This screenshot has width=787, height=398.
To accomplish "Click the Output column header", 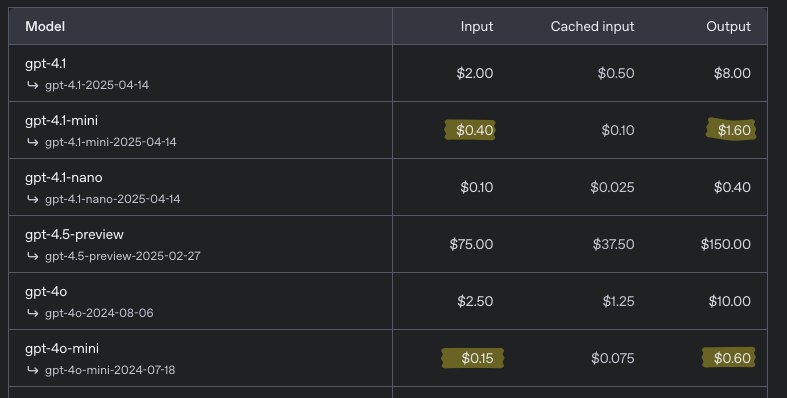I will point(728,27).
